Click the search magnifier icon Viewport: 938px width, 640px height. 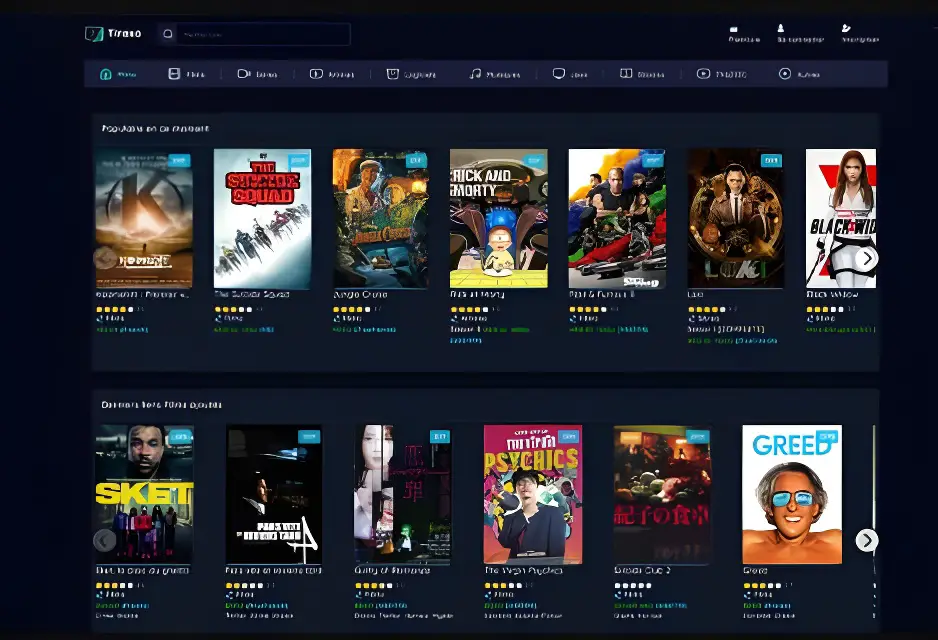click(x=168, y=34)
